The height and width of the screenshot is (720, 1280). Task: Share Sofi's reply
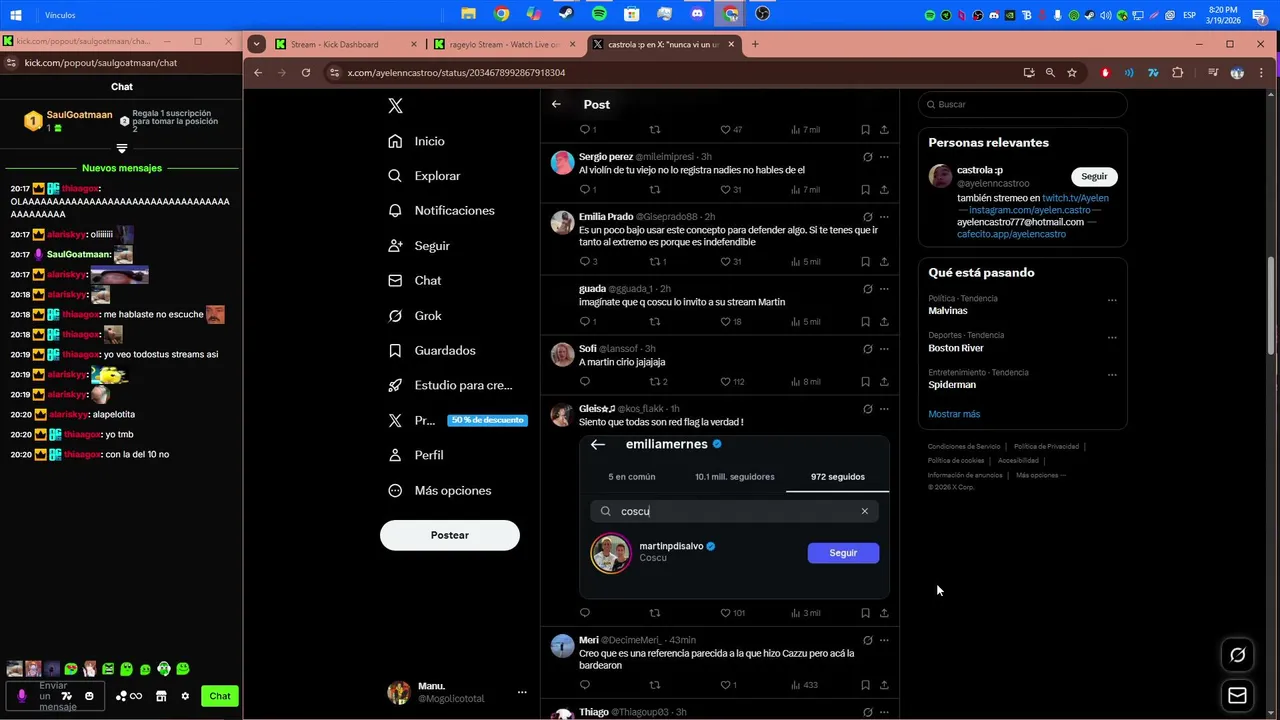click(884, 382)
